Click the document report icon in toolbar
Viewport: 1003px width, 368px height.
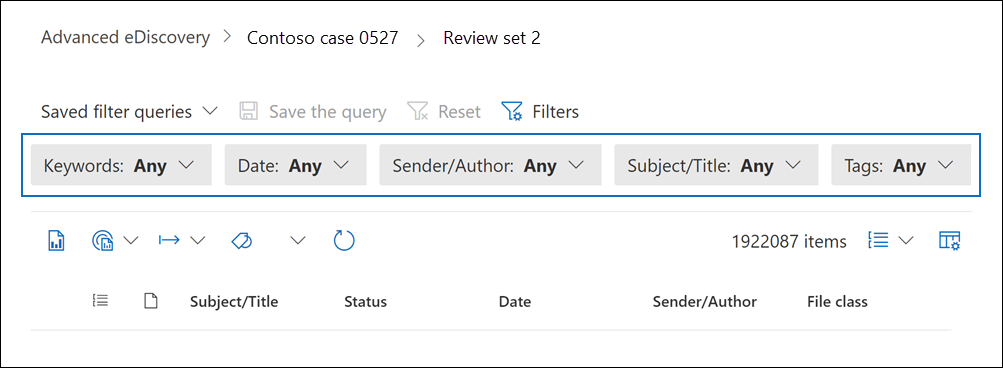point(57,241)
